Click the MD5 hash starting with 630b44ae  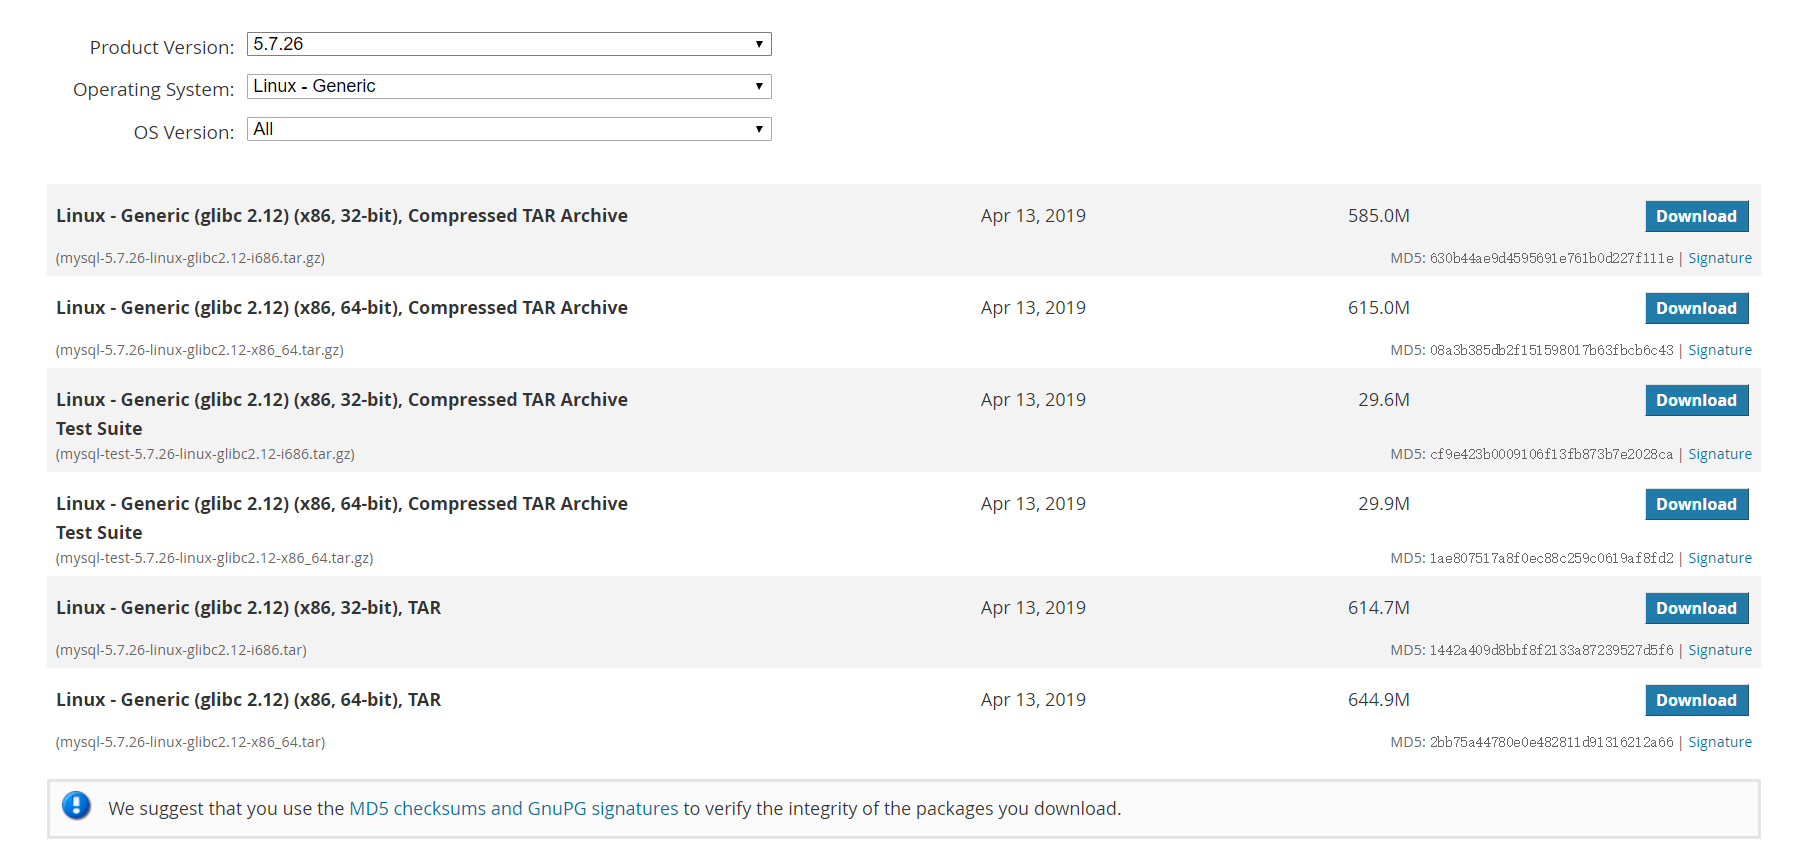pyautogui.click(x=1551, y=258)
